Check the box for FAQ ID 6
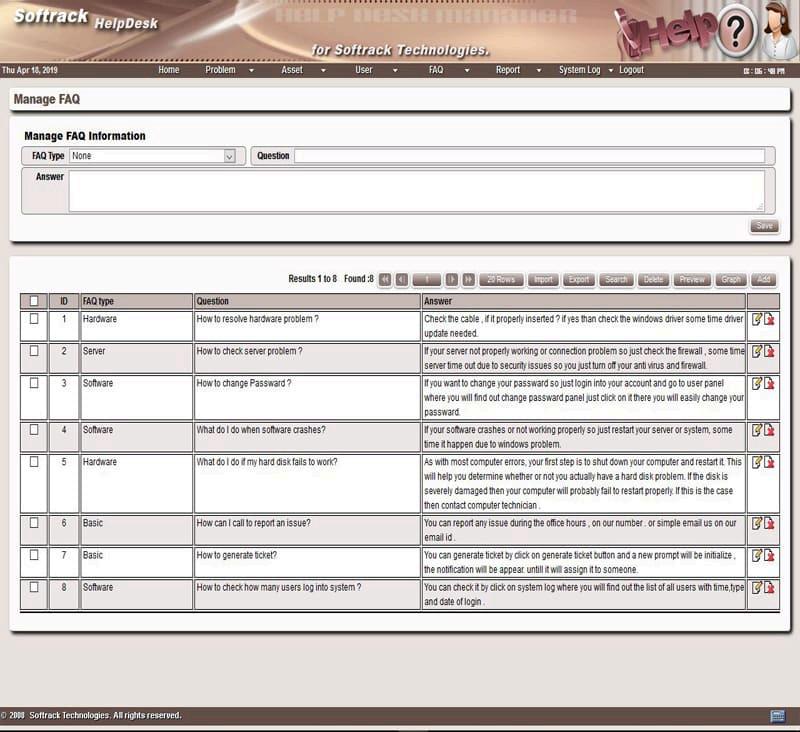This screenshot has width=800, height=732. (34, 523)
